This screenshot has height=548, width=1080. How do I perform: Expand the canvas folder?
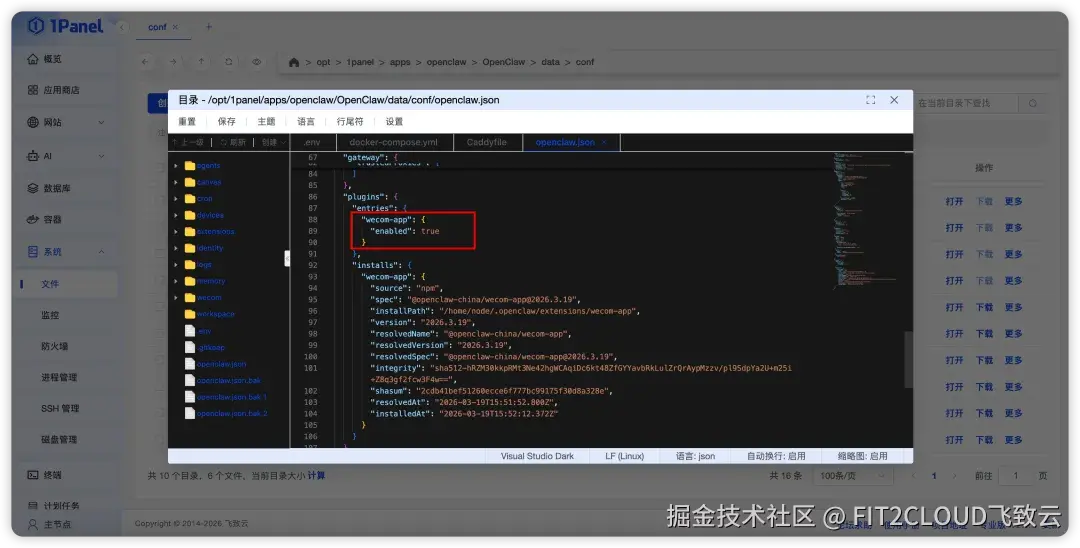click(x=176, y=182)
